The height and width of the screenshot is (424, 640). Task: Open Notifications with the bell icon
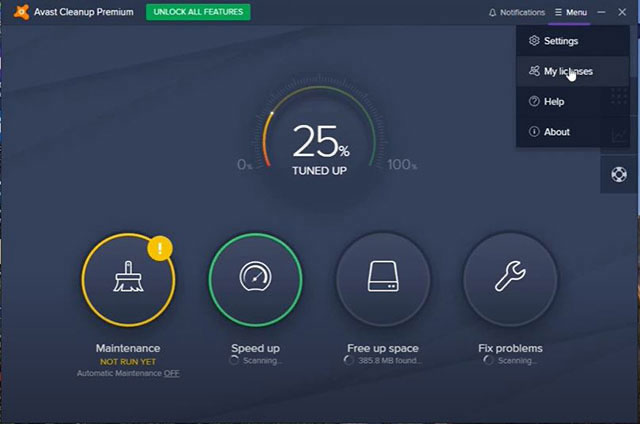coord(516,12)
